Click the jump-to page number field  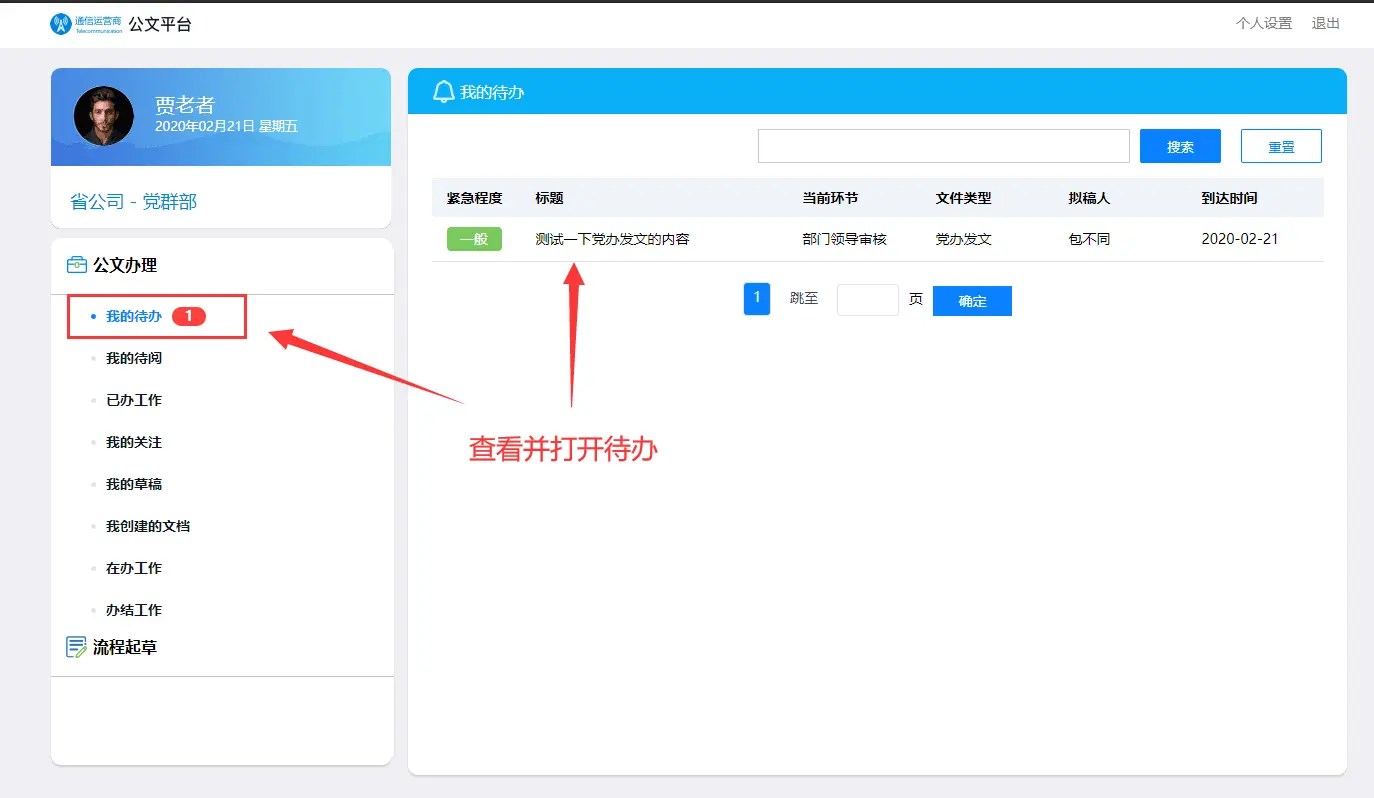pyautogui.click(x=868, y=300)
